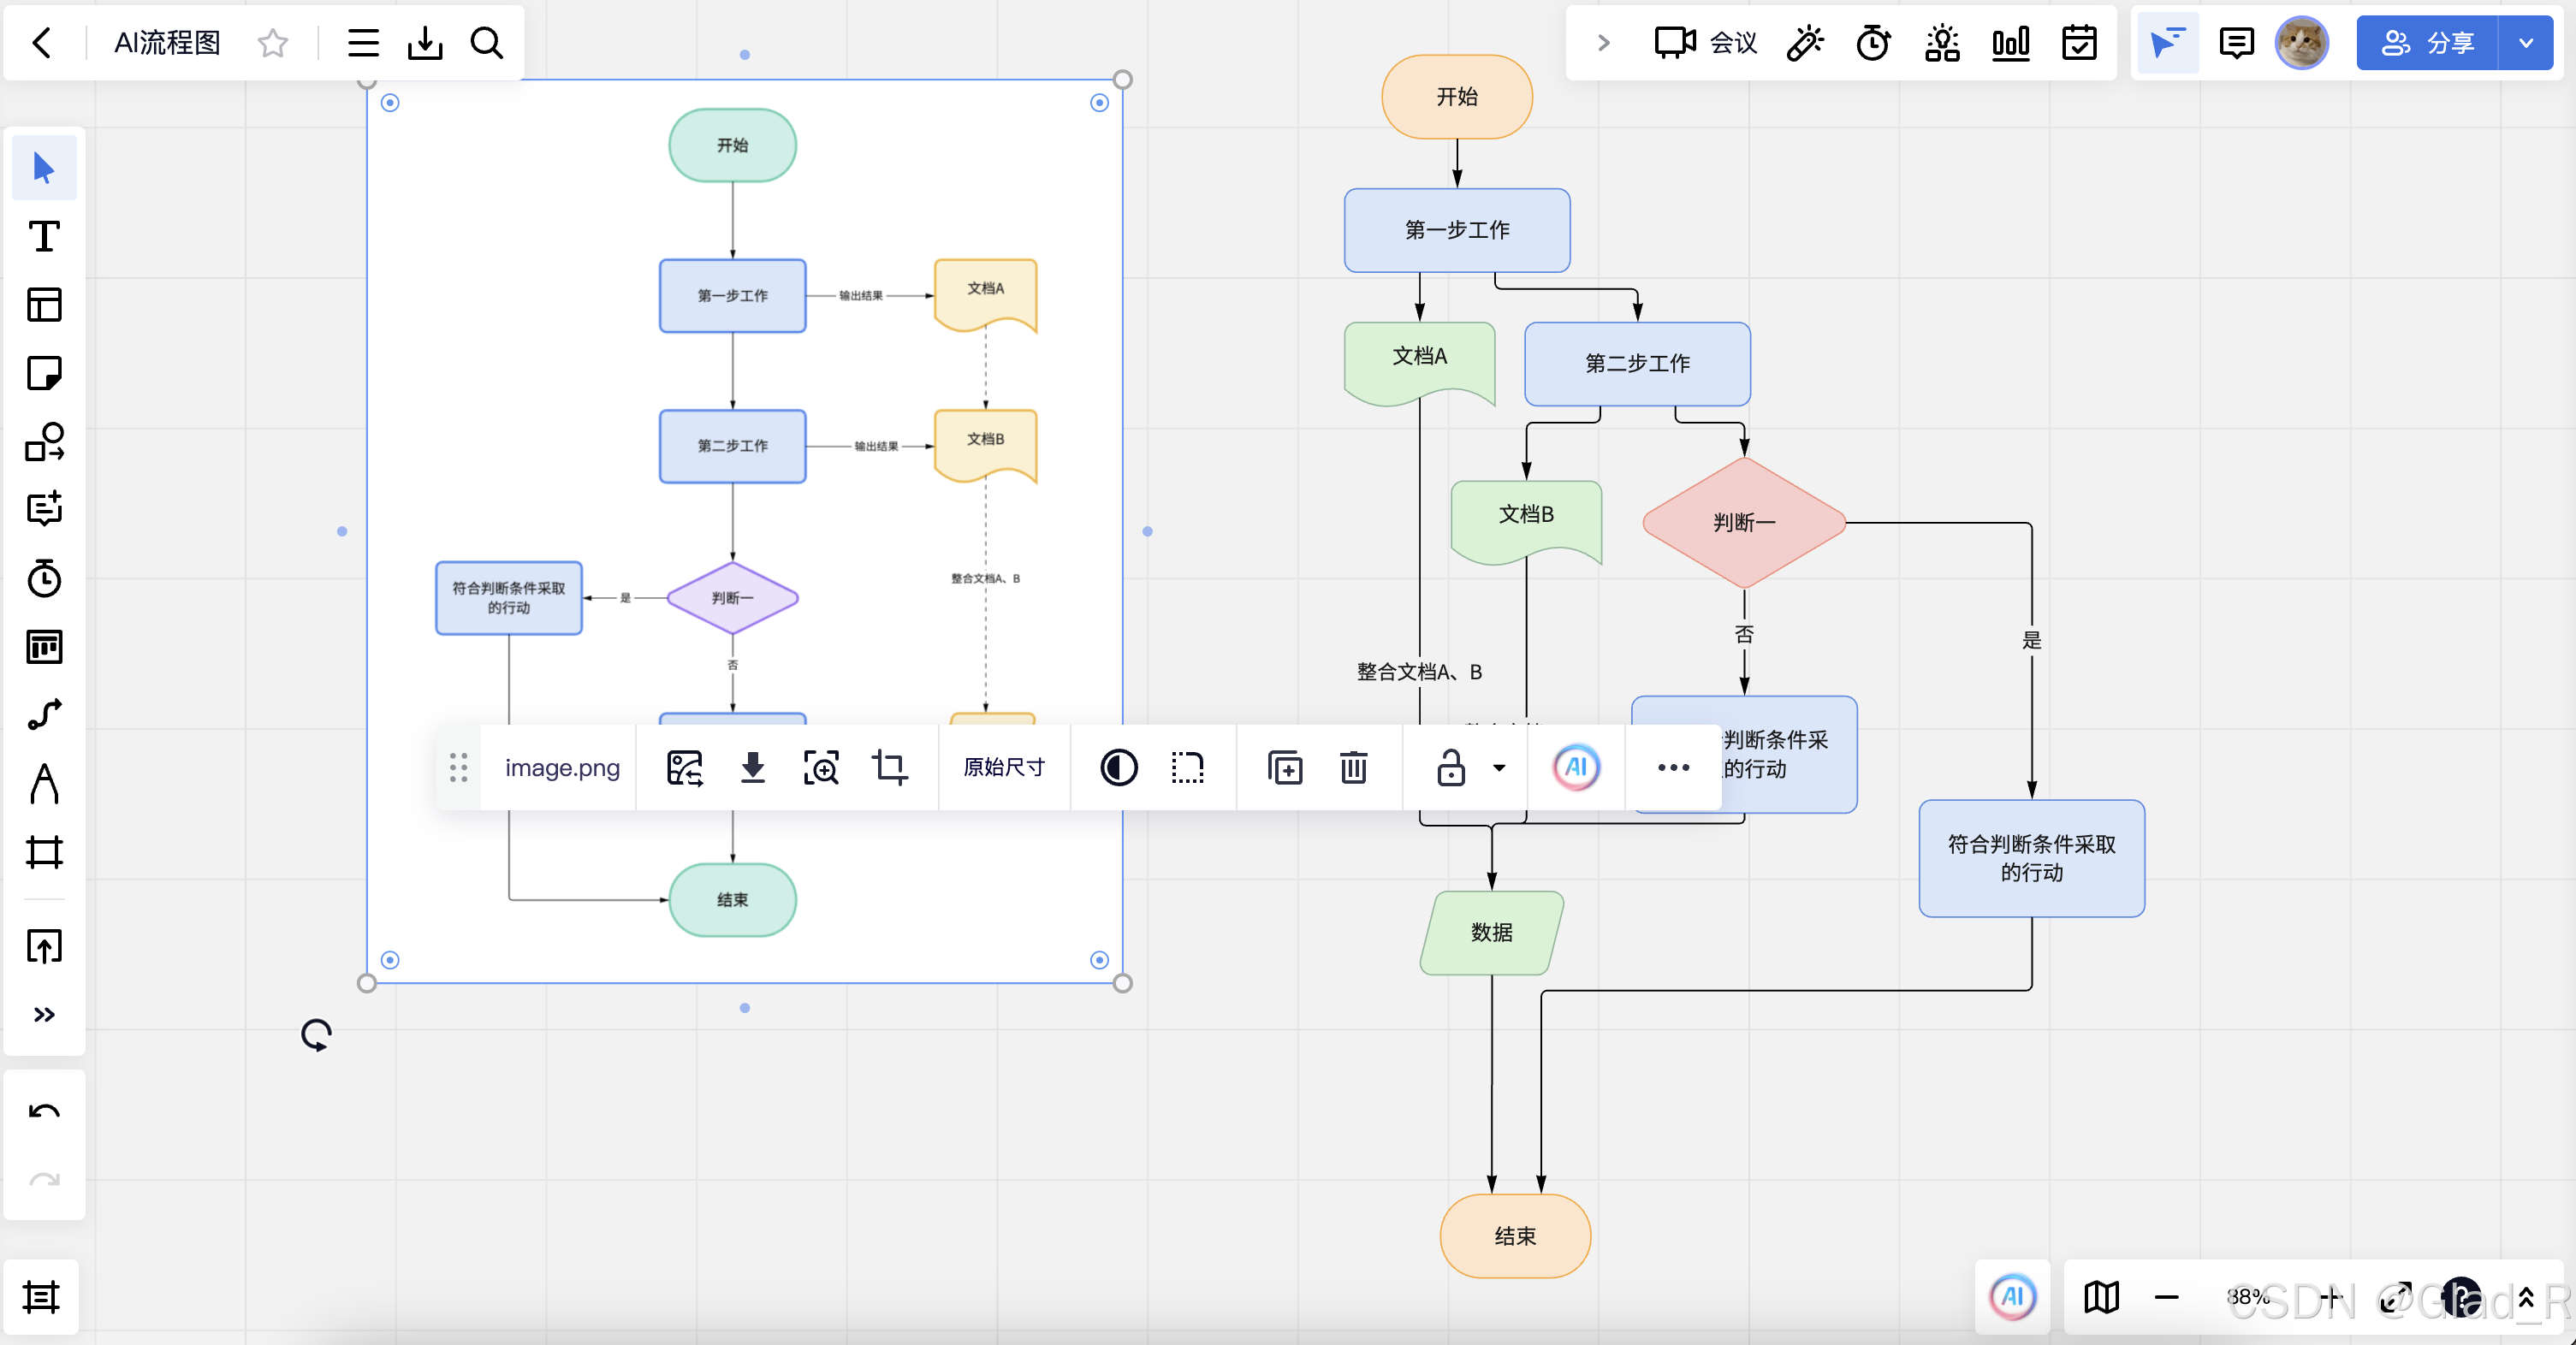This screenshot has width=2576, height=1345.
Task: Click the zoom out minus button
Action: 2166,1298
